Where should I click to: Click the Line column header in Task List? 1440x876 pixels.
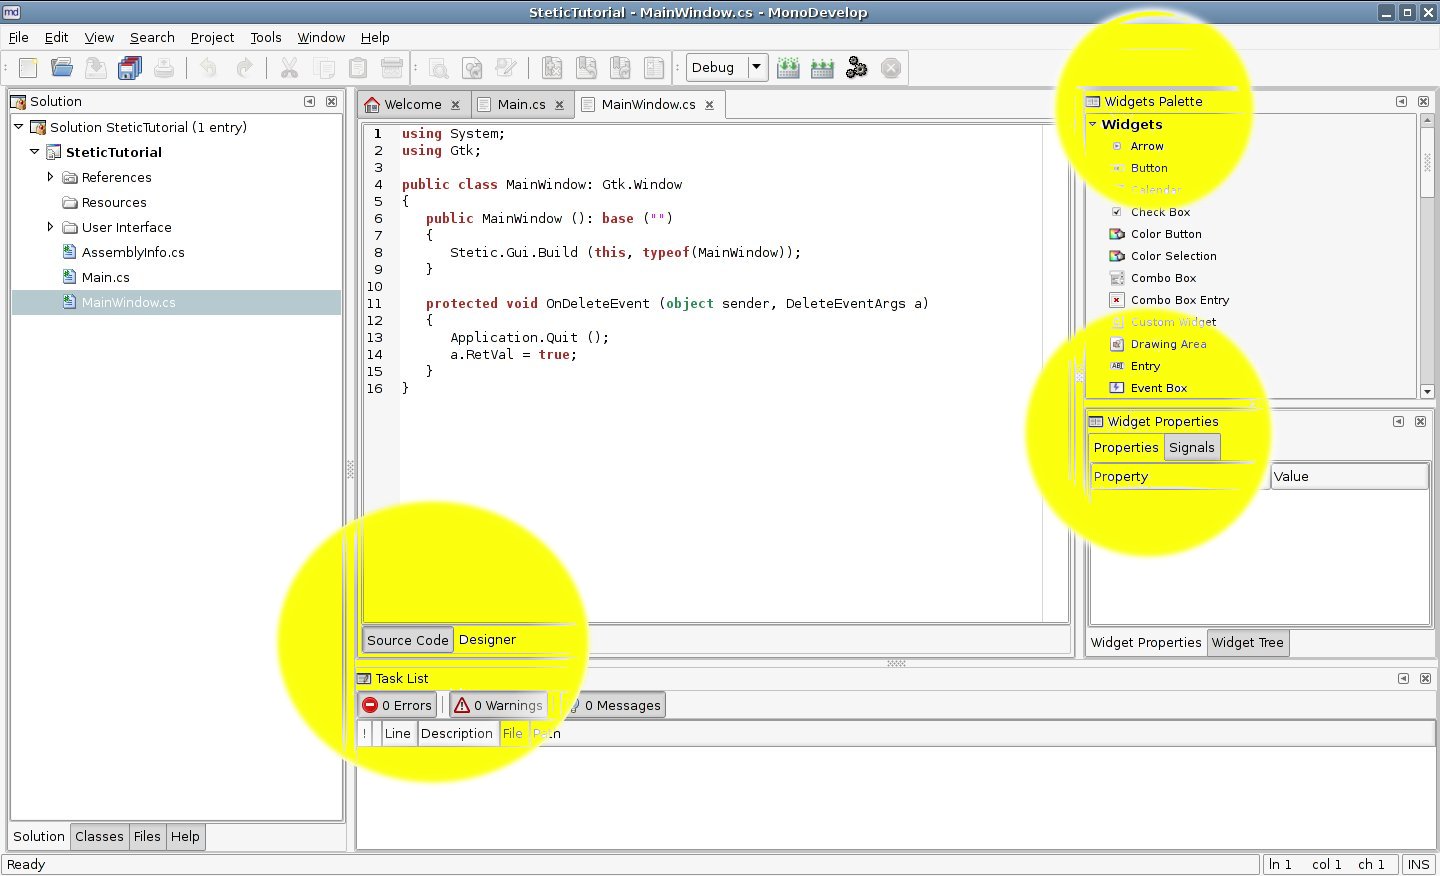coord(398,733)
